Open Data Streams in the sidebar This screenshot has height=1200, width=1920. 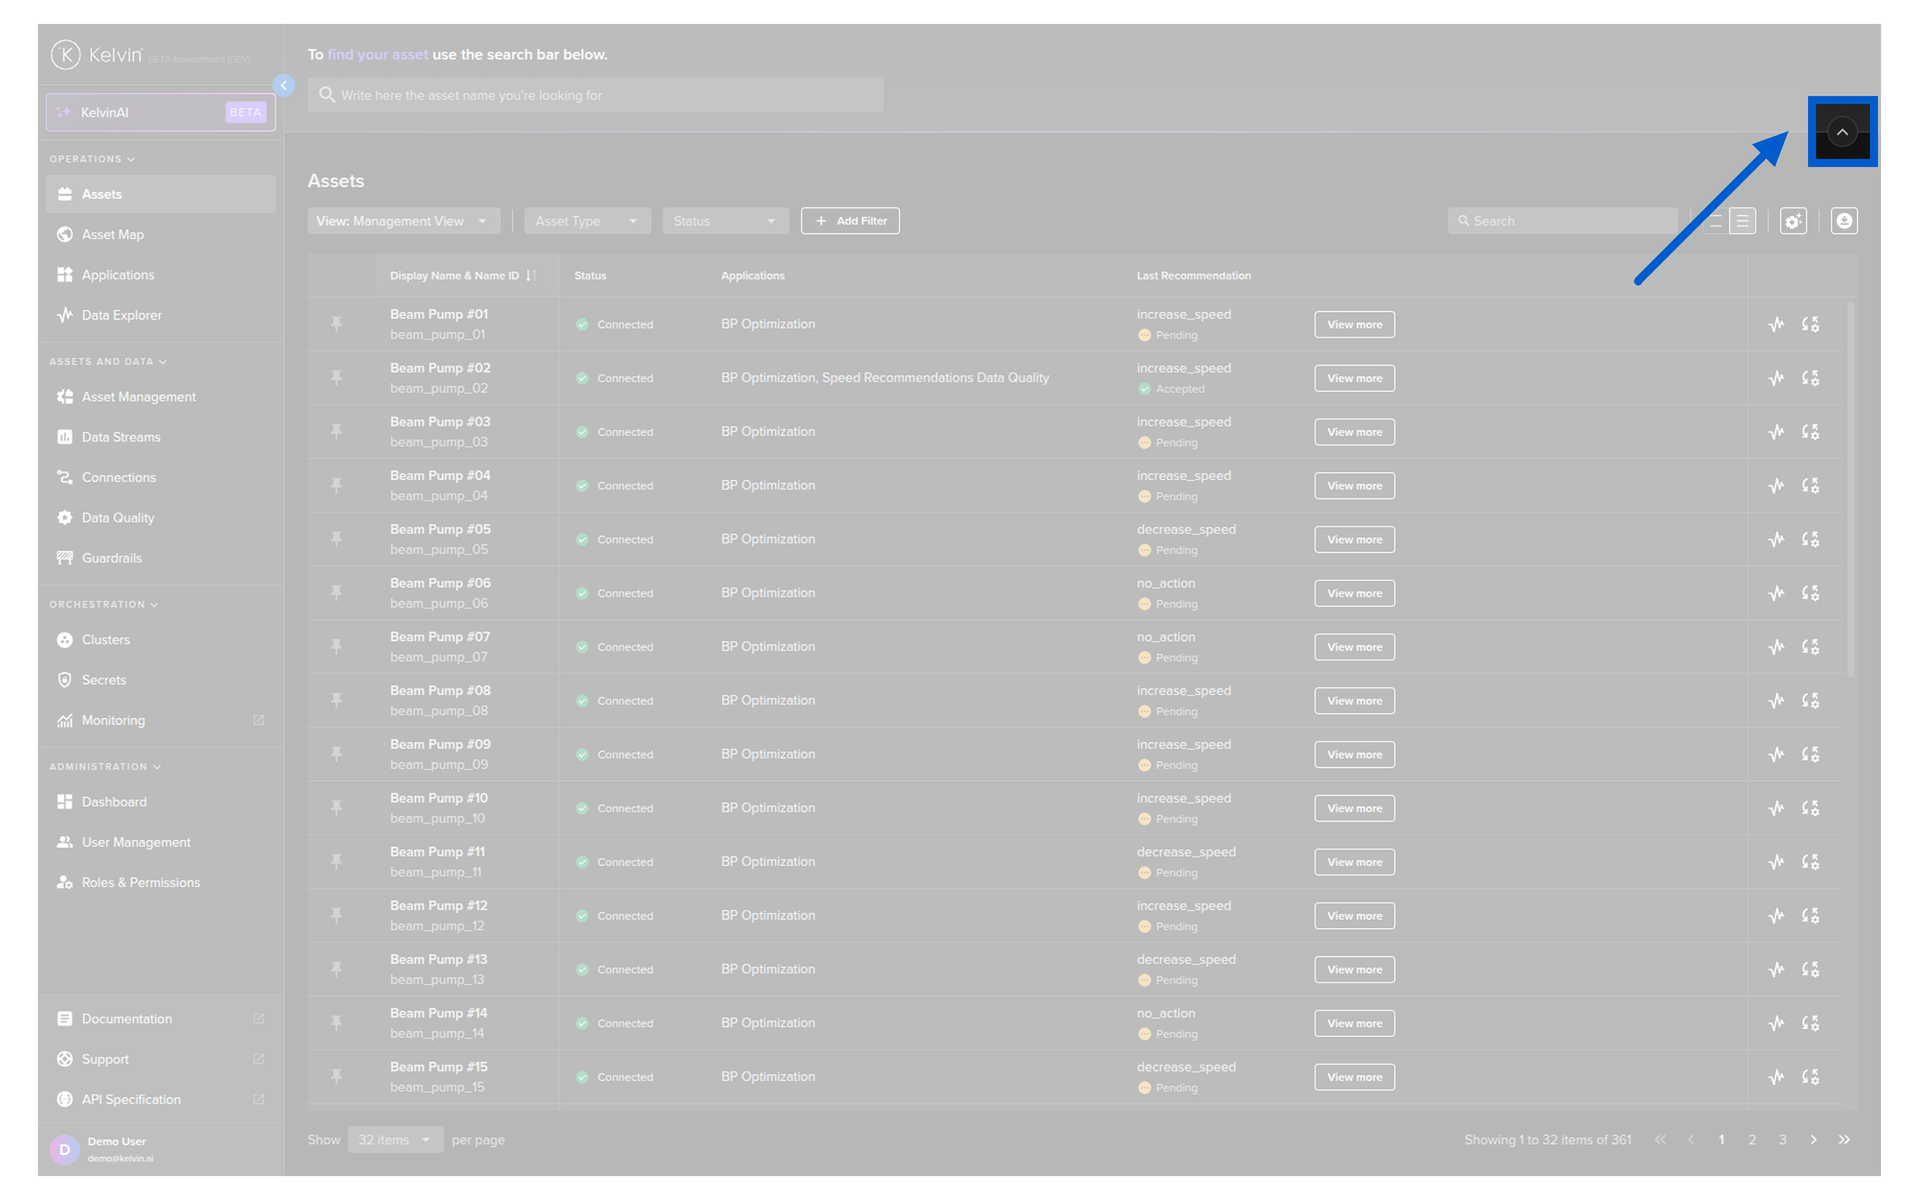pos(121,437)
